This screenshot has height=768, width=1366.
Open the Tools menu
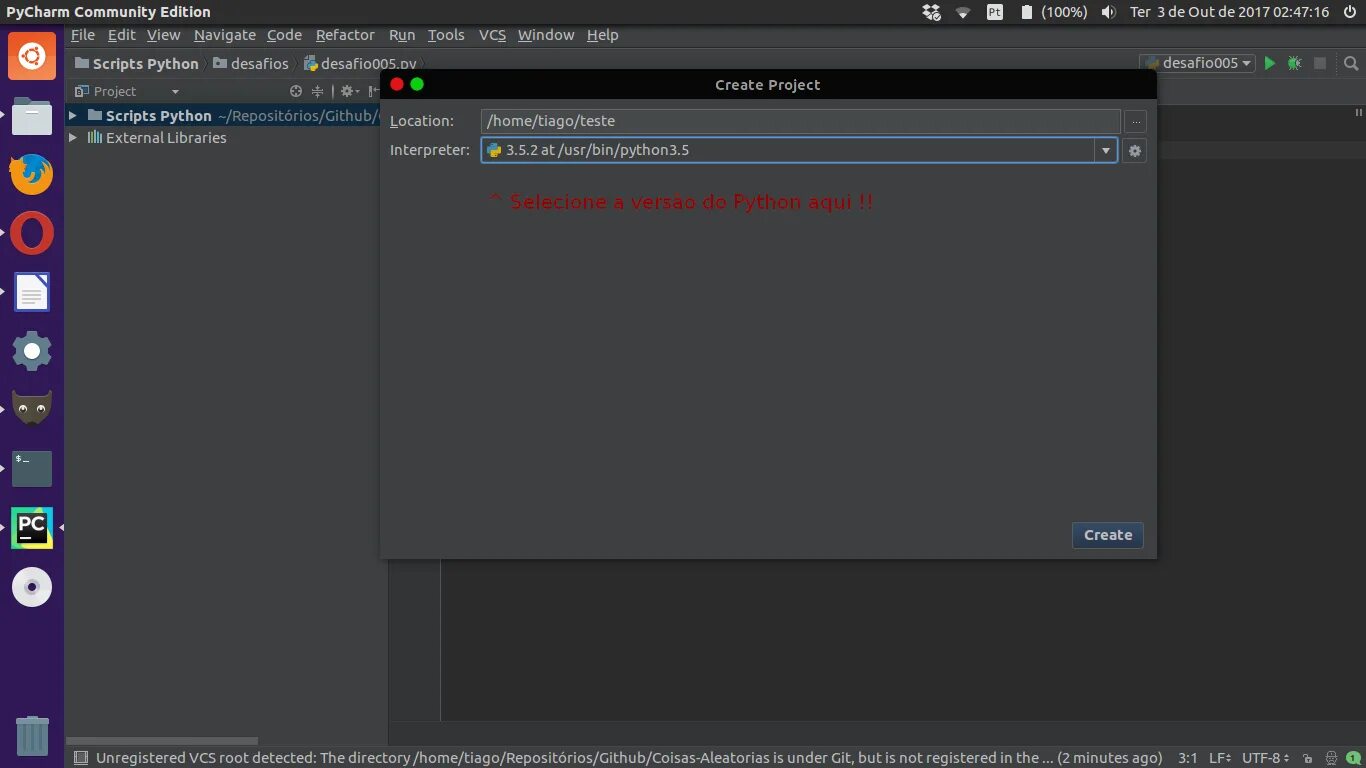click(446, 35)
